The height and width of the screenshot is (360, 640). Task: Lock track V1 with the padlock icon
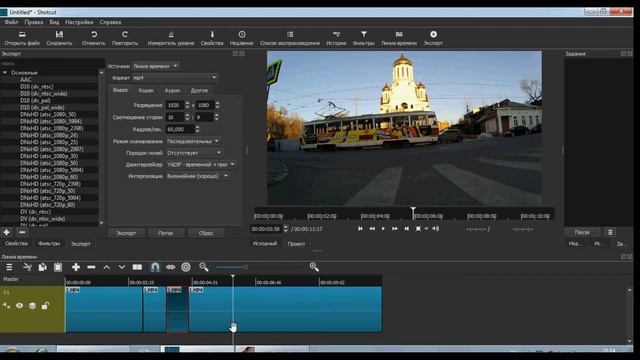point(45,305)
